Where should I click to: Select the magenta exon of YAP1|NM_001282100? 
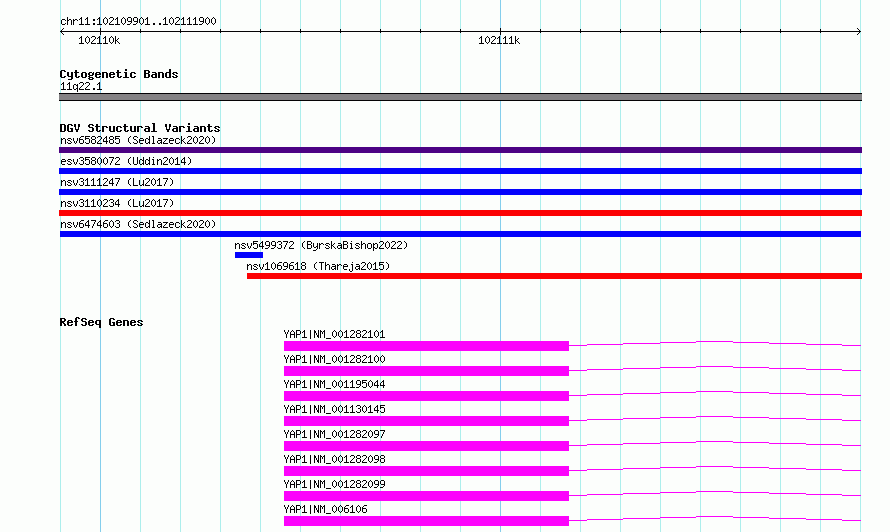click(x=426, y=371)
